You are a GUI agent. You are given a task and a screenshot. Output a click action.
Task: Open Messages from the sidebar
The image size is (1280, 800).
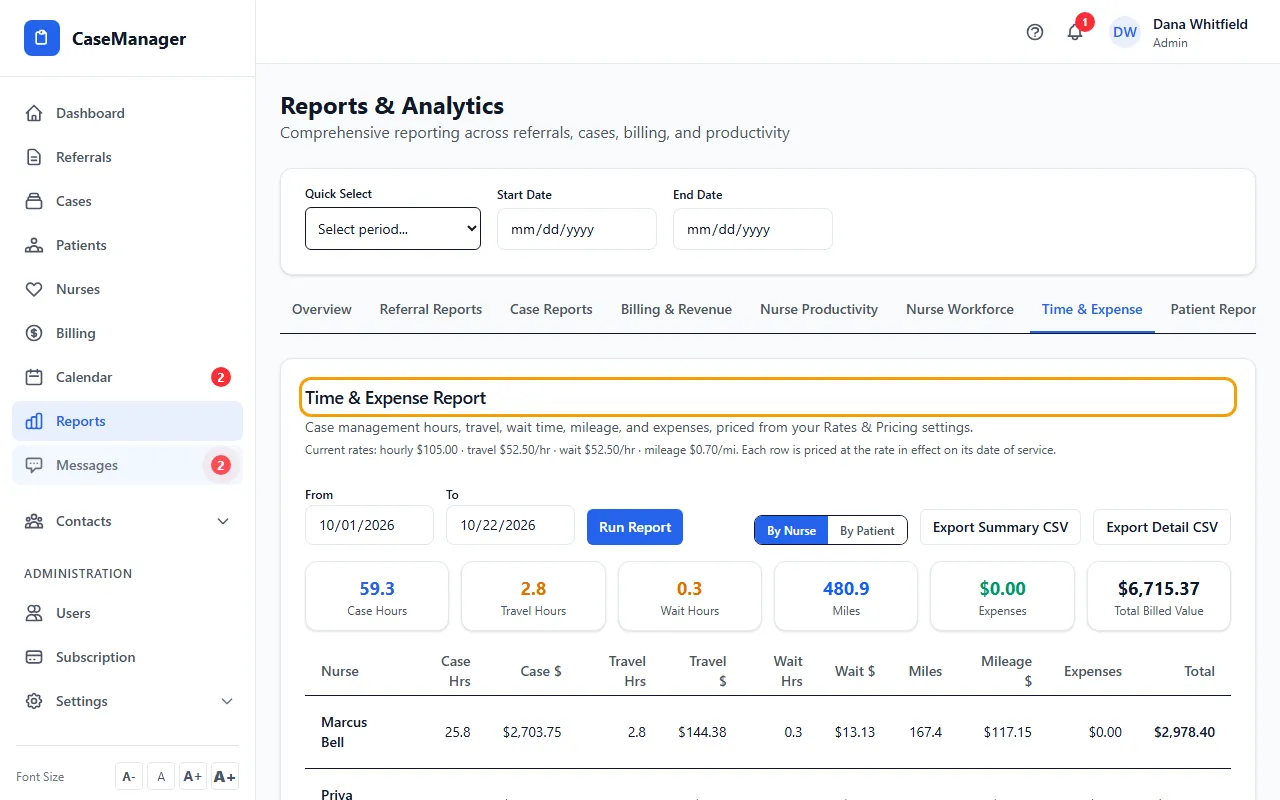click(127, 465)
